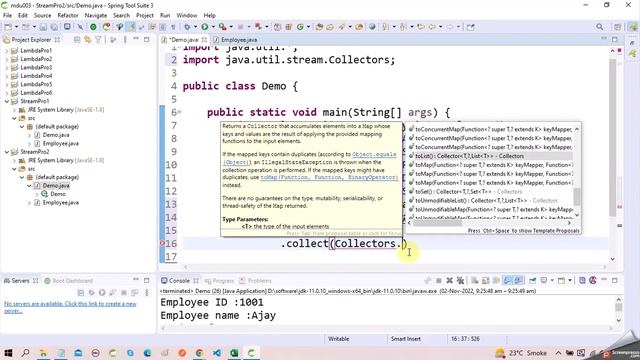Click the Open Perspective icon at top right
640x360 pixels.
pyautogui.click(x=618, y=27)
